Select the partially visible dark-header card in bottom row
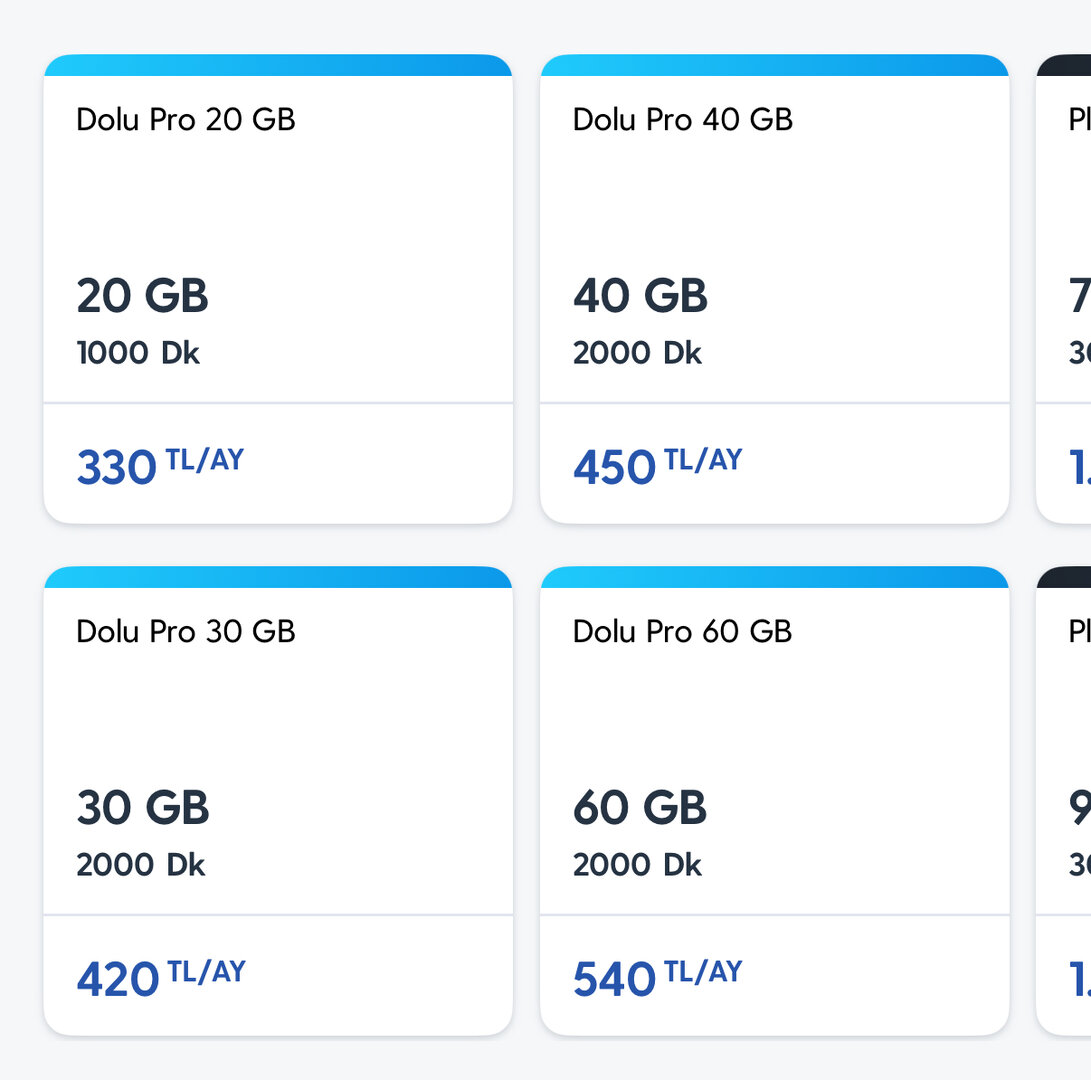Screen dimensions: 1091x1080 [x=1066, y=800]
